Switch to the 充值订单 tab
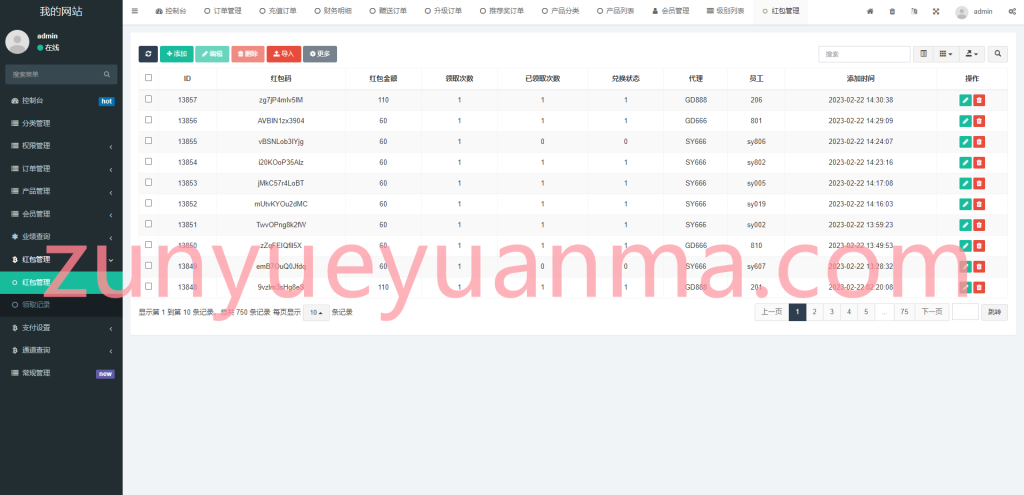Screen dimensions: 1024x495 tap(278, 11)
